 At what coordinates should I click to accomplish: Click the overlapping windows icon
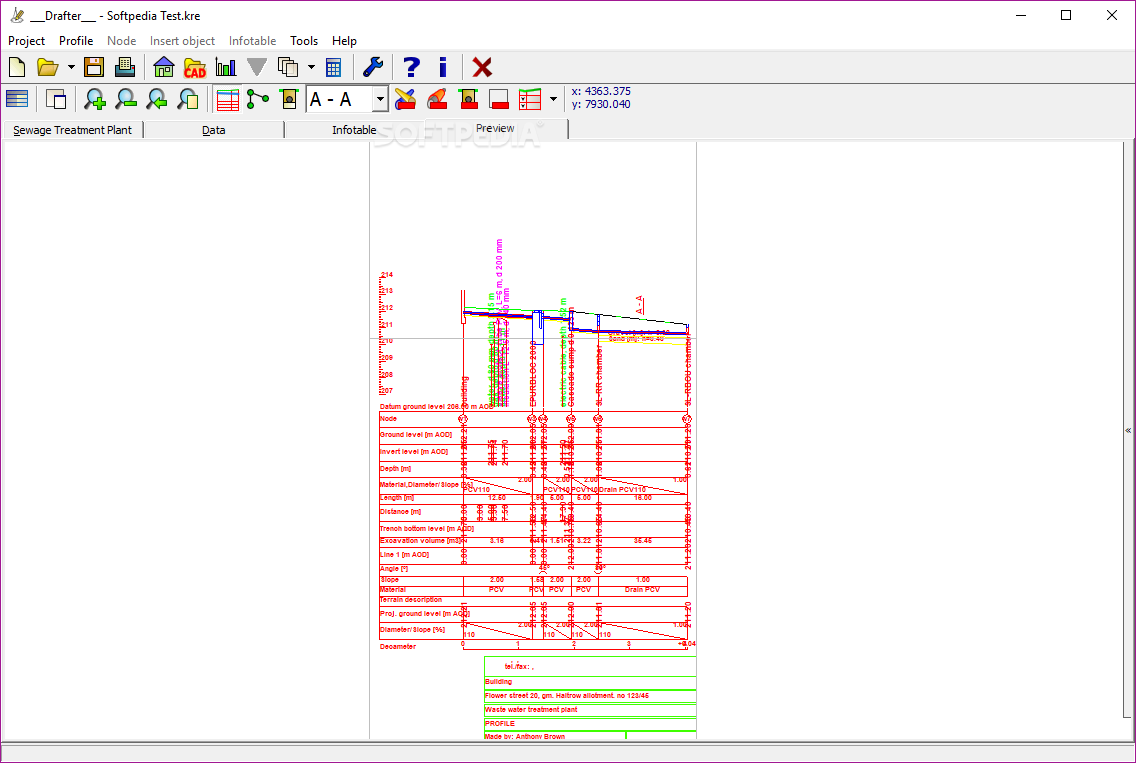point(56,99)
